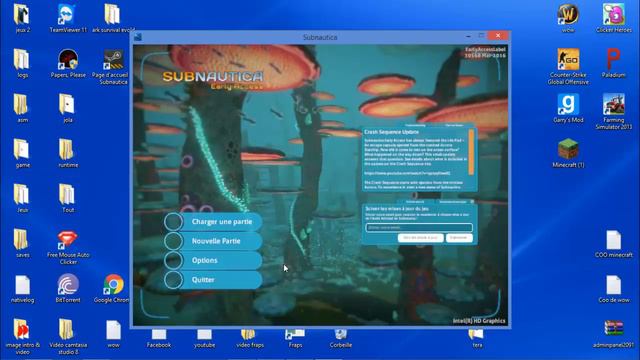Viewport: 640px width, 360px height.
Task: Click the orange news panel scrollbar
Action: point(471,151)
